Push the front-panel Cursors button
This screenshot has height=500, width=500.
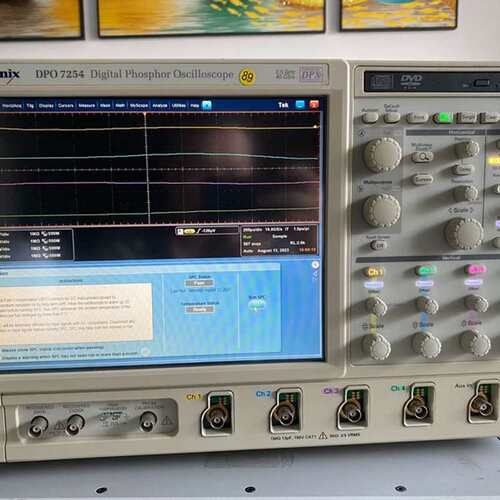423,179
